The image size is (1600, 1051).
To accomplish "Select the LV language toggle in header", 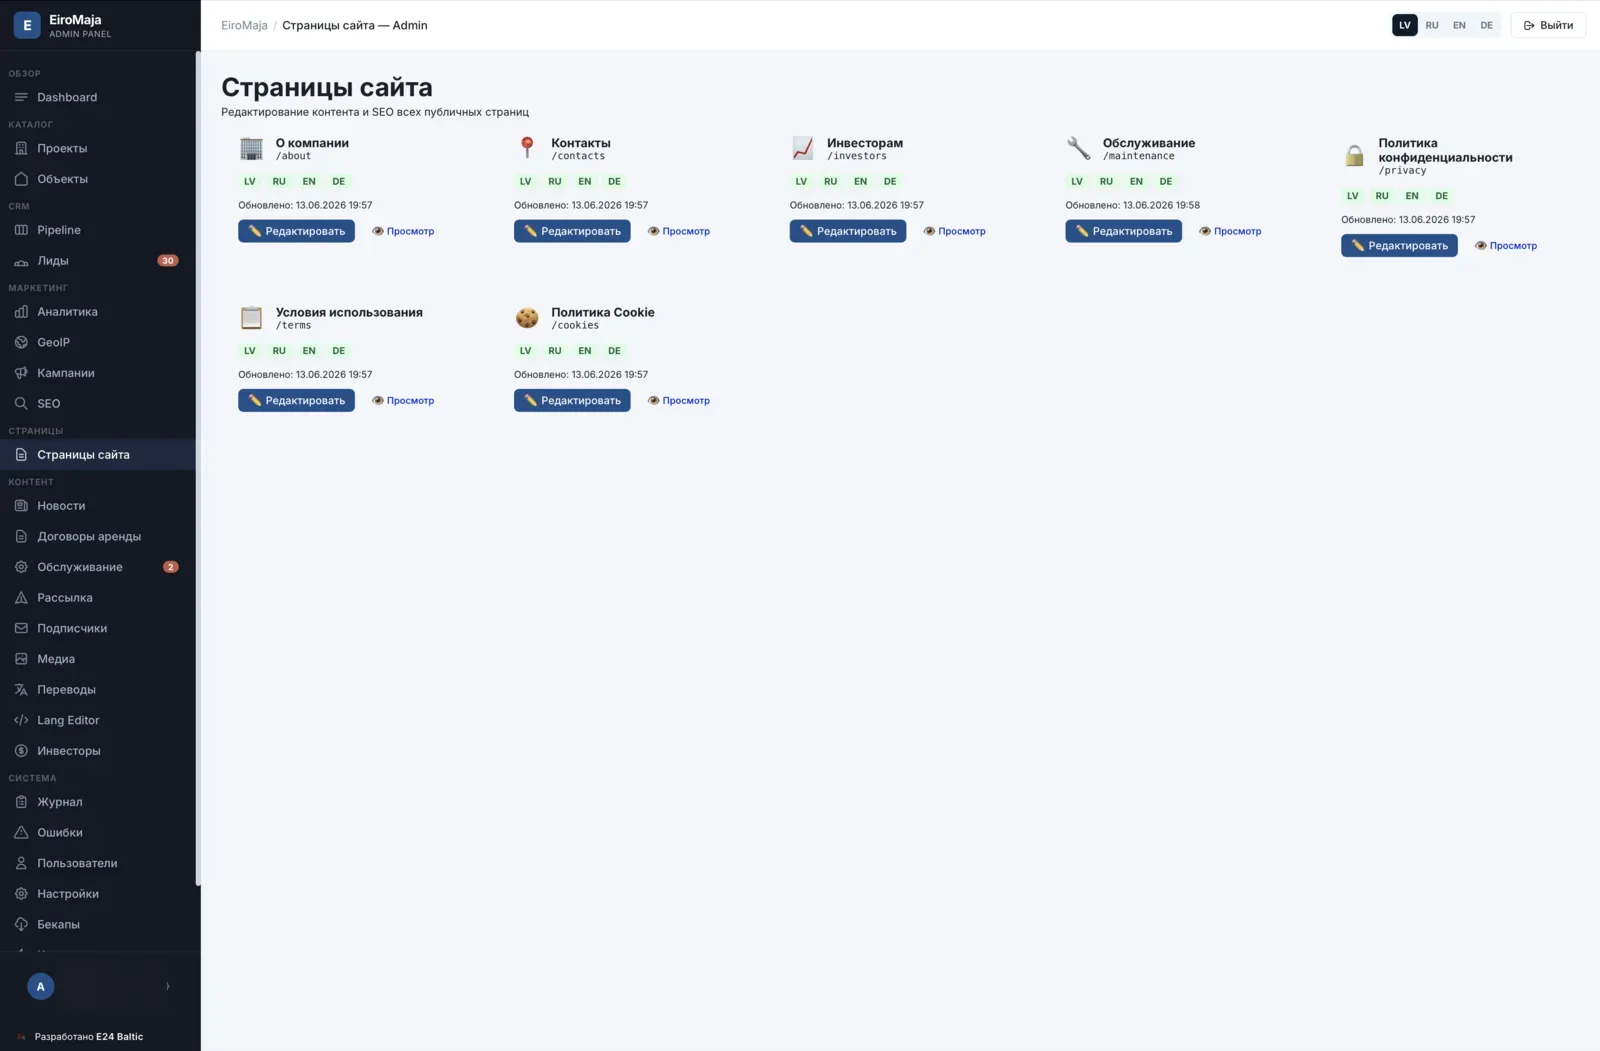I will pyautogui.click(x=1405, y=25).
